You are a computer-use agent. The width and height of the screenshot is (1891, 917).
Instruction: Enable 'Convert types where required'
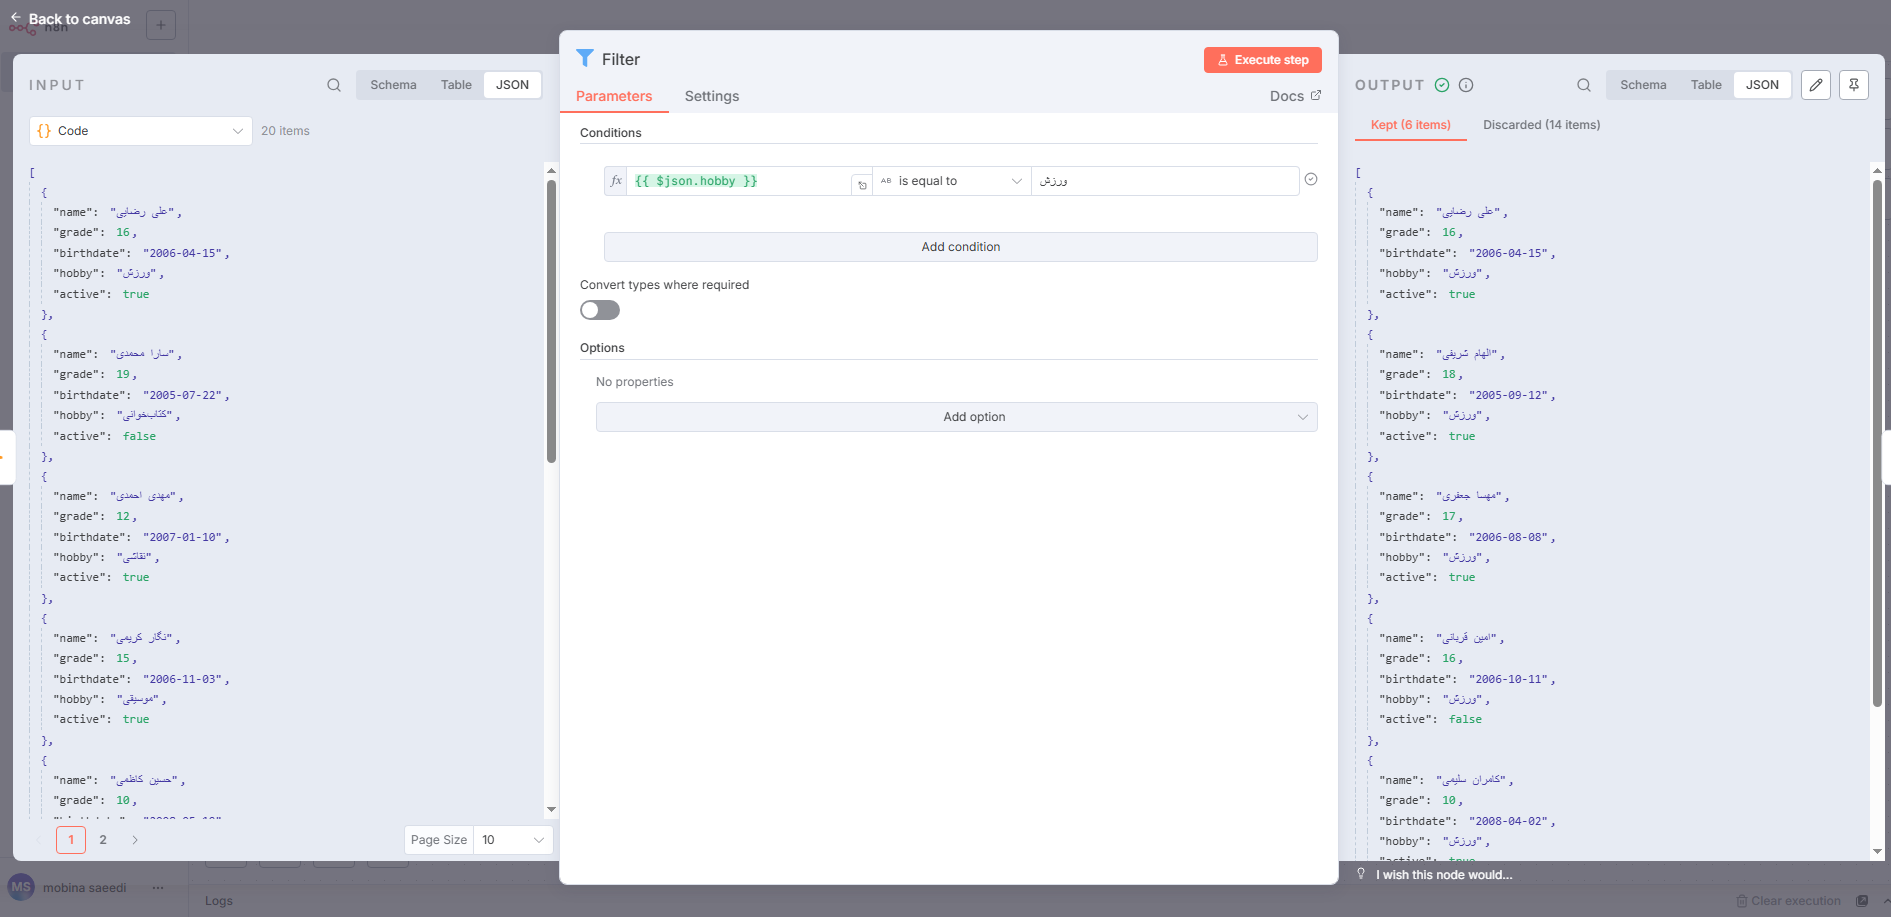coord(599,310)
